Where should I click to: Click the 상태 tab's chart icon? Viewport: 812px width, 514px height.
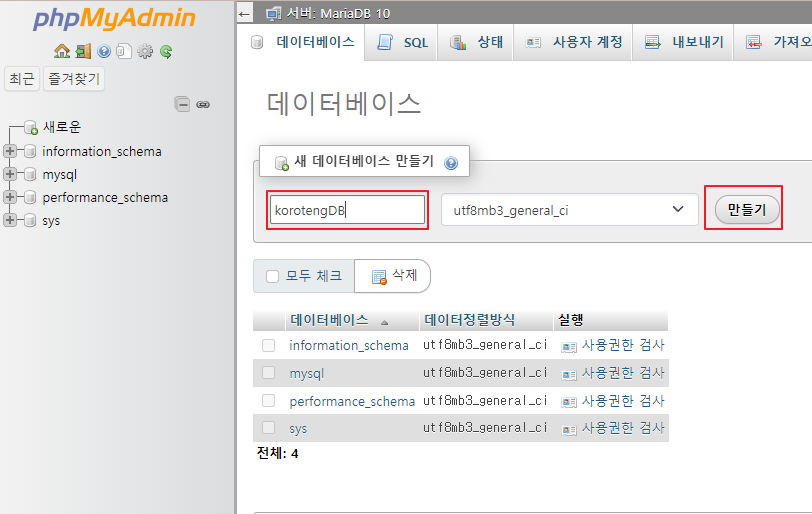[x=458, y=42]
